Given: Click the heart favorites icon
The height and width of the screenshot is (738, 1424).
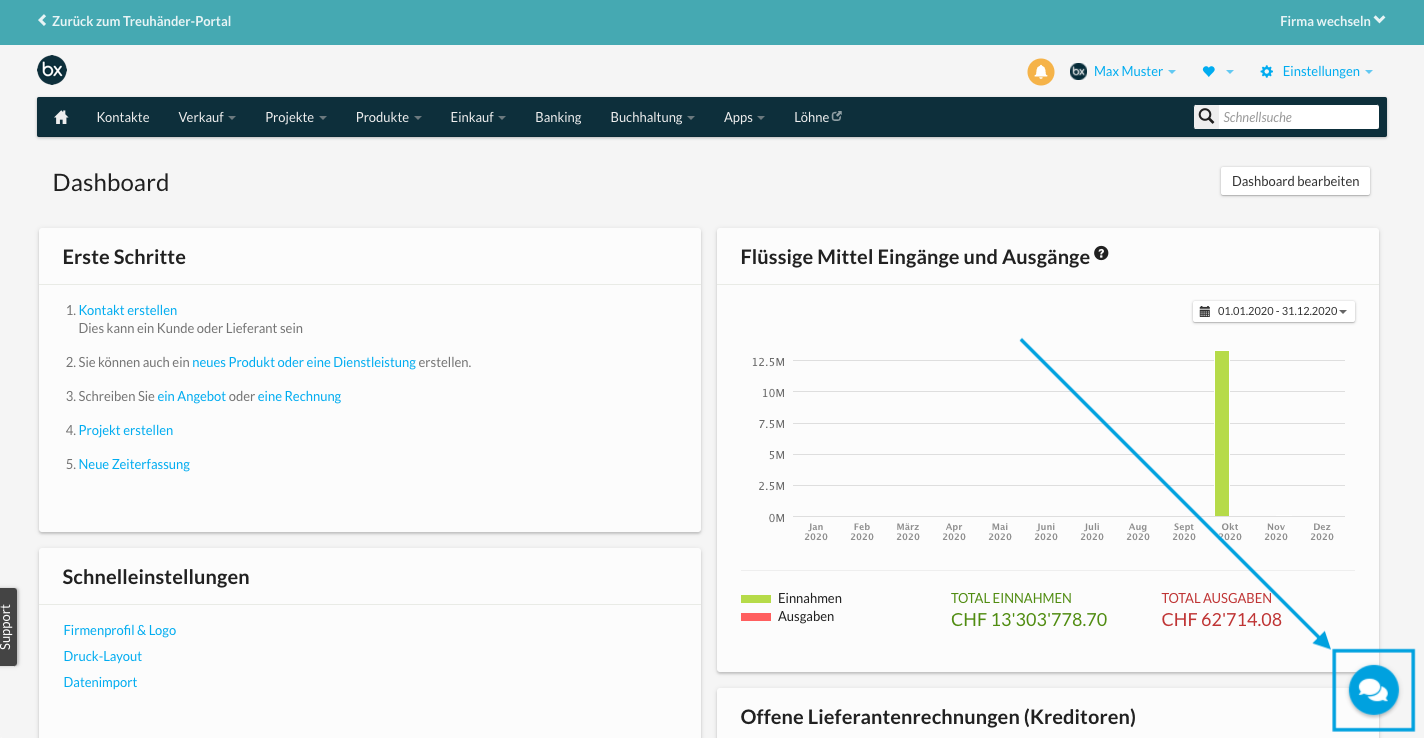Looking at the screenshot, I should pyautogui.click(x=1208, y=72).
